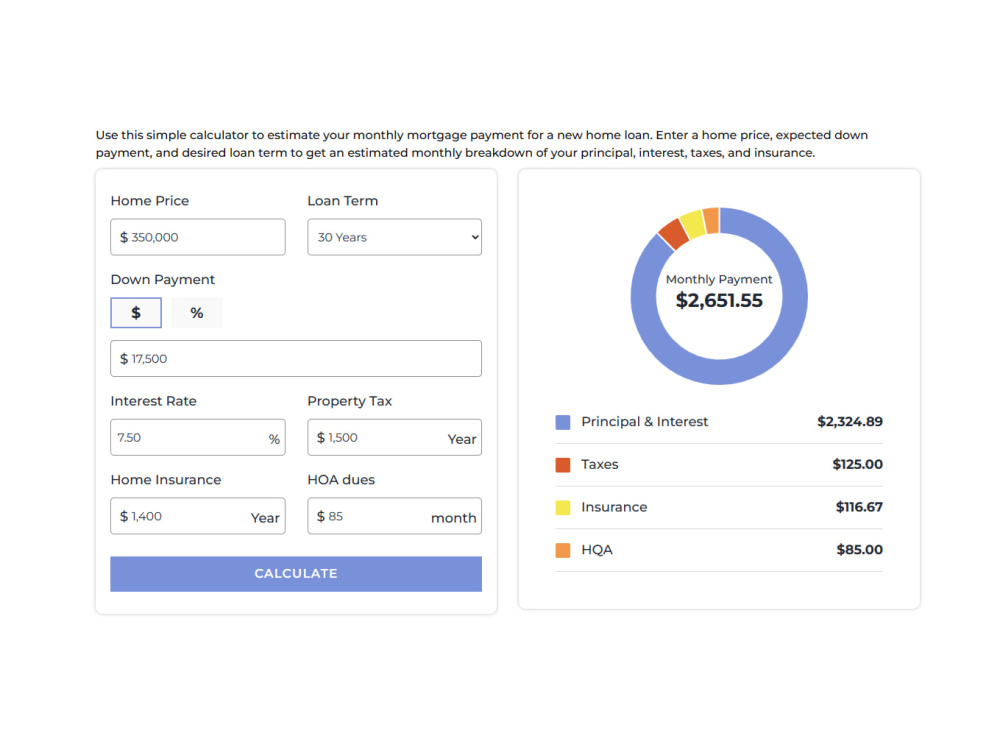The height and width of the screenshot is (750, 1000).
Task: Click the HOA dues input field
Action: (x=394, y=516)
